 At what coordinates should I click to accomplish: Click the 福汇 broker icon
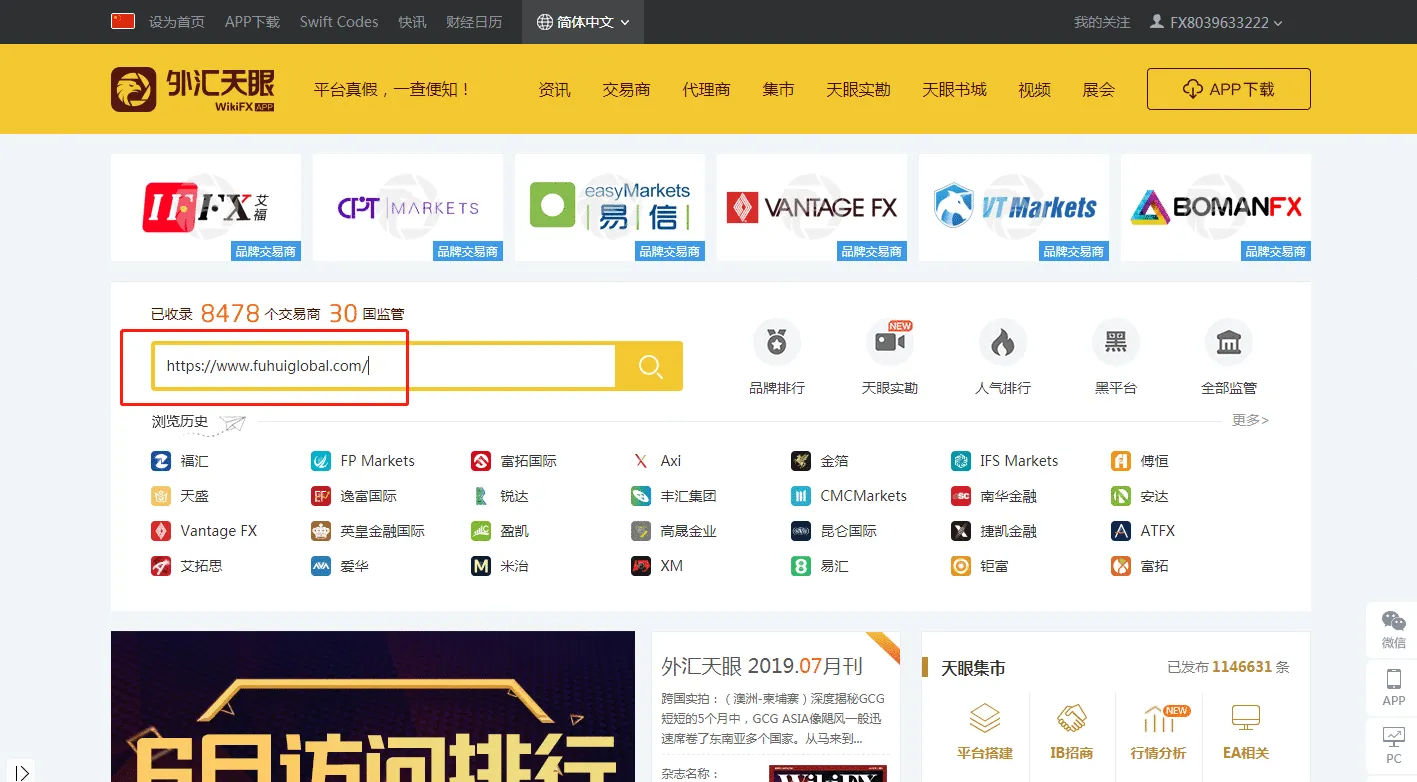pyautogui.click(x=161, y=461)
